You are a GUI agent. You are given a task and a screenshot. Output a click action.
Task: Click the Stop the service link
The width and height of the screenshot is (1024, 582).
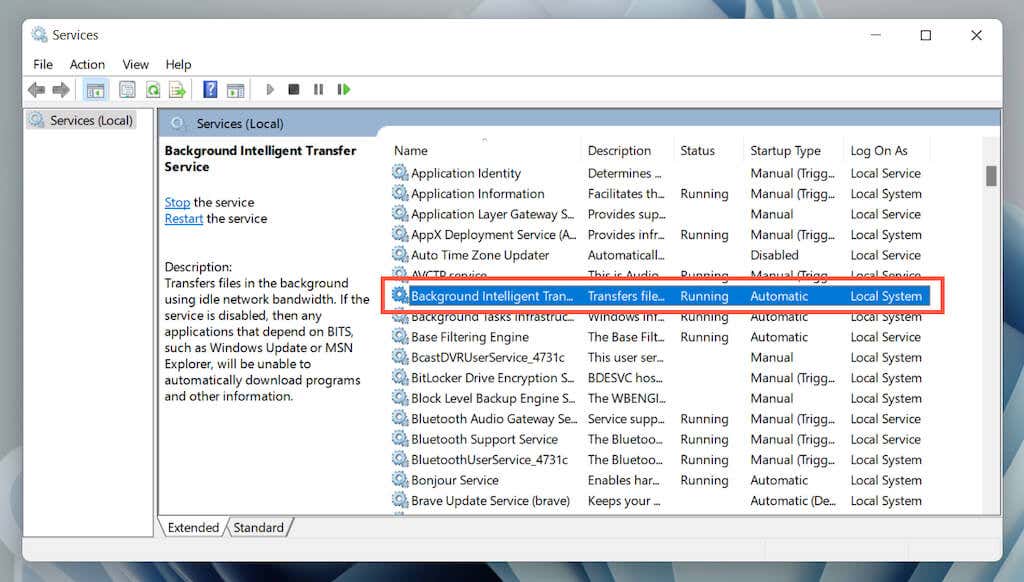click(177, 202)
